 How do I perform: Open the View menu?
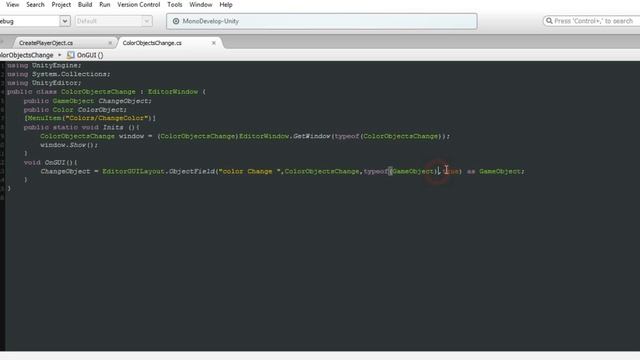pyautogui.click(x=12, y=5)
